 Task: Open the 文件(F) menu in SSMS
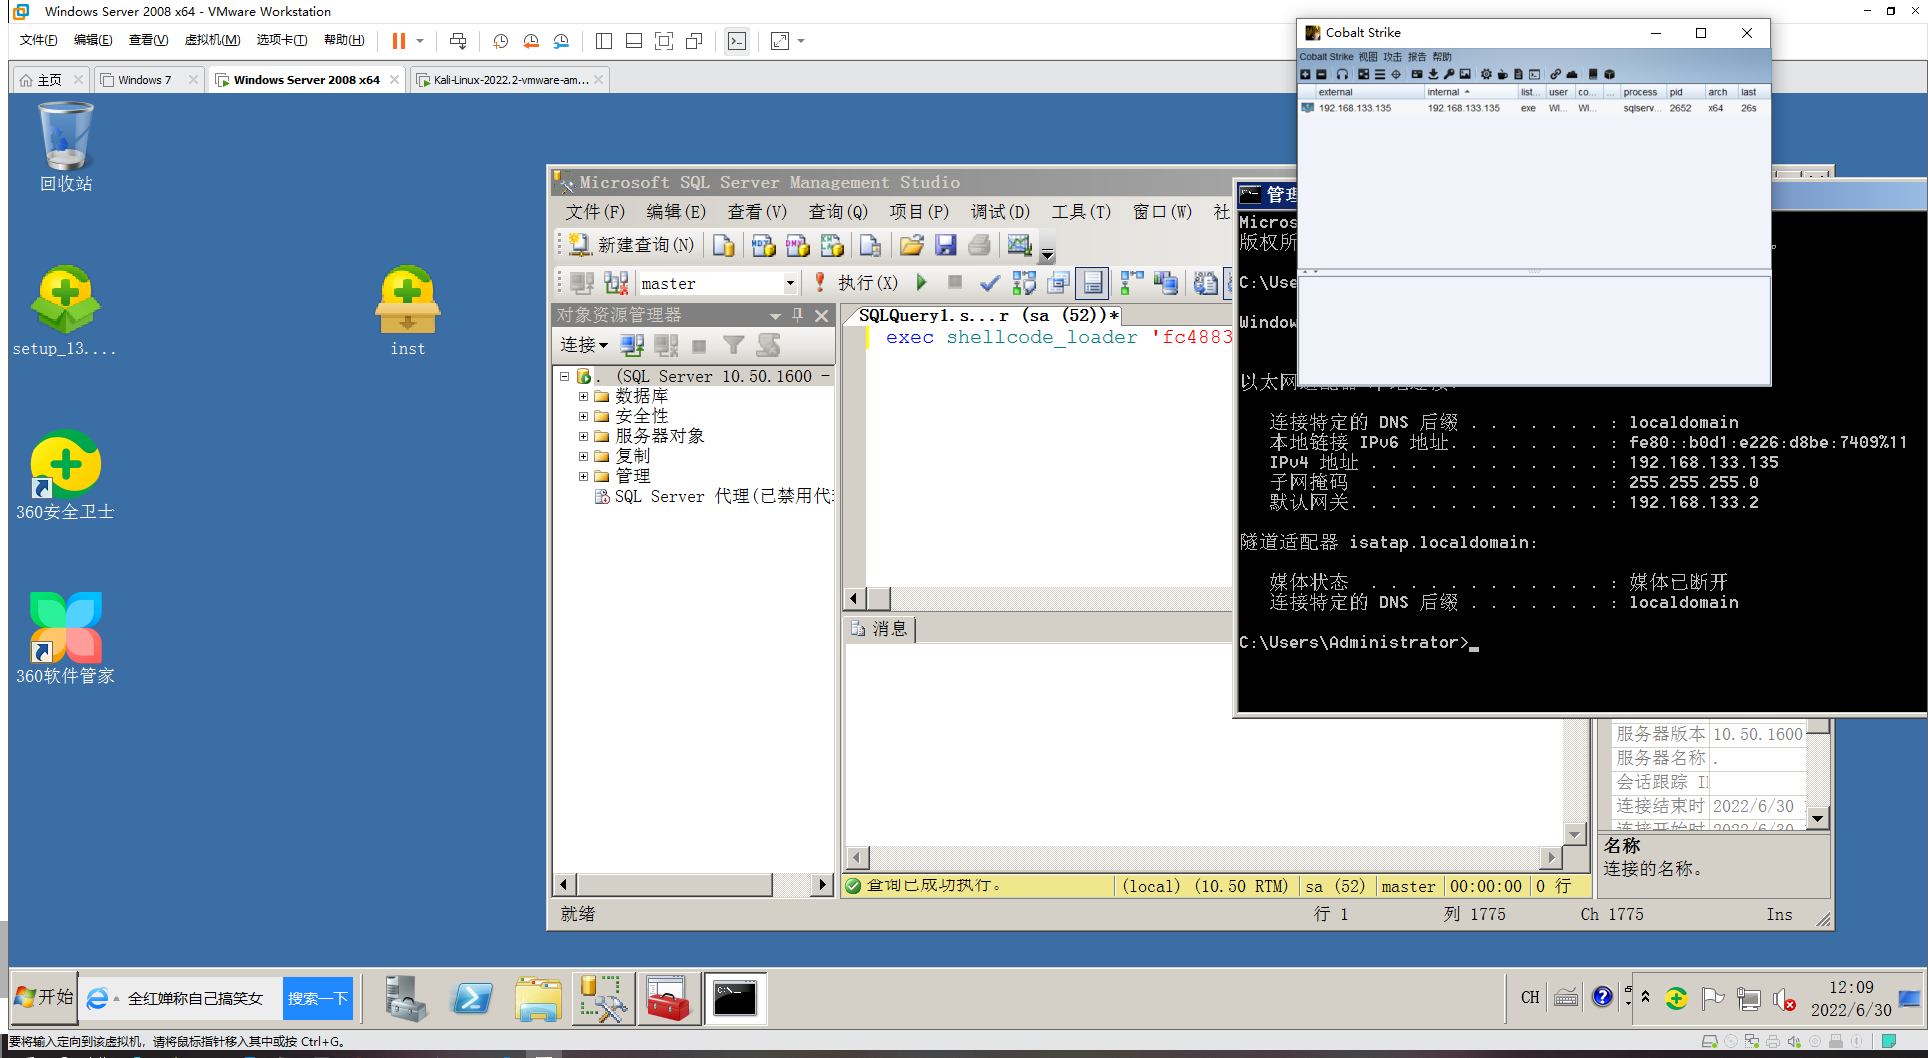click(595, 212)
